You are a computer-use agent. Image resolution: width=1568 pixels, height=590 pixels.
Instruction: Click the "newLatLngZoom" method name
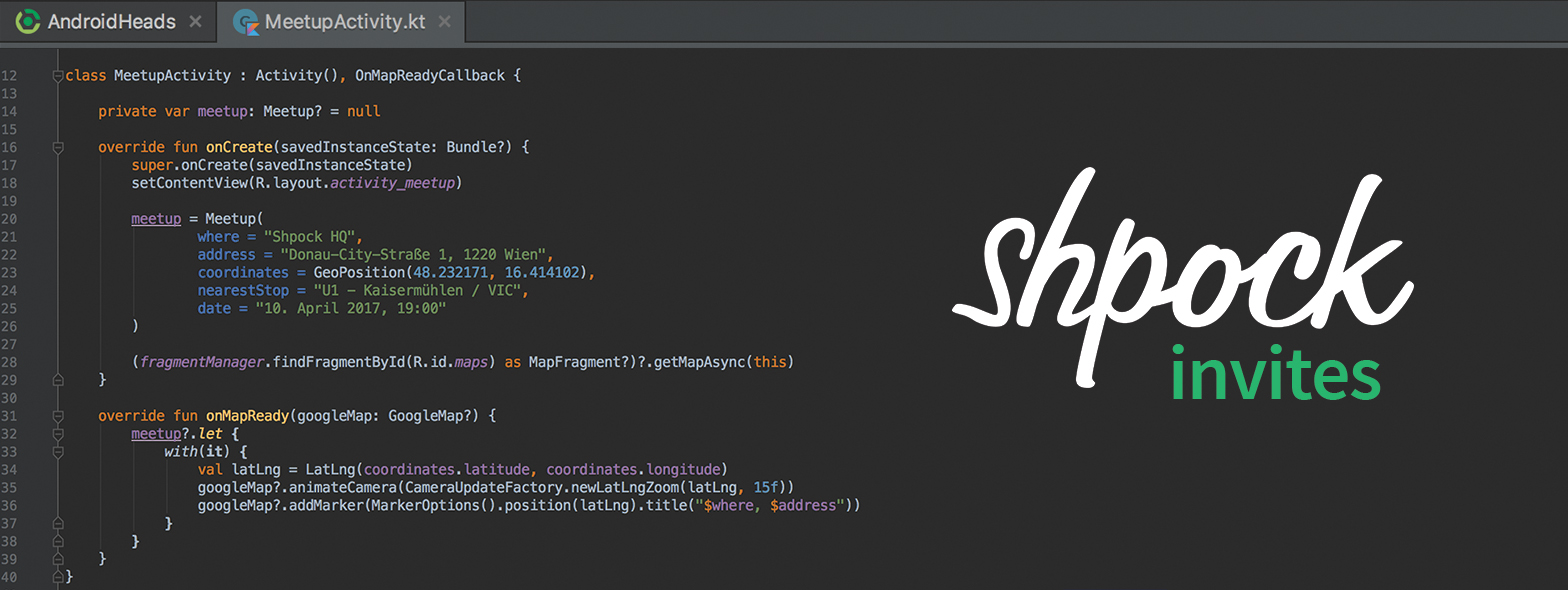(625, 487)
